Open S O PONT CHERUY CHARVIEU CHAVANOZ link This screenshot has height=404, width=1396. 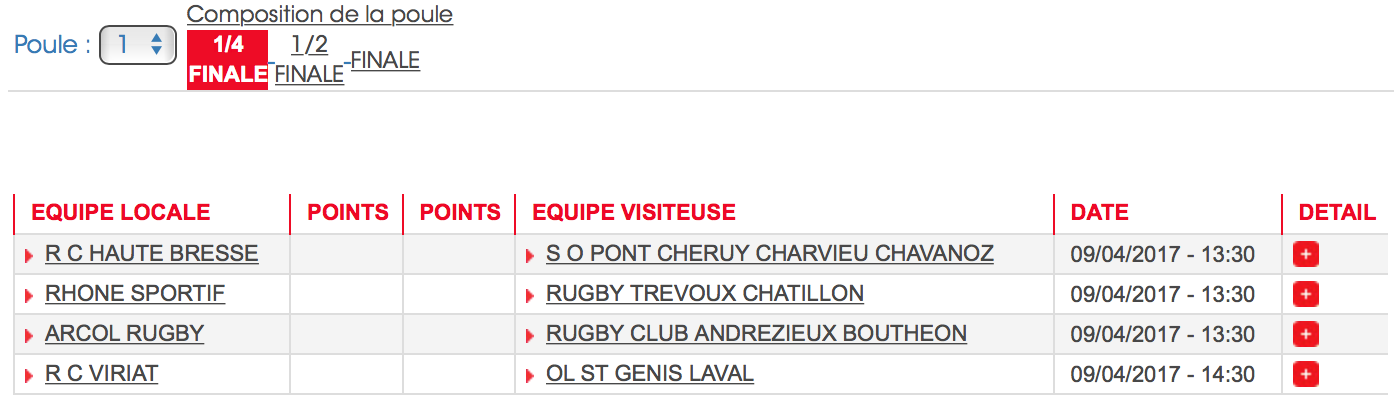[x=770, y=254]
